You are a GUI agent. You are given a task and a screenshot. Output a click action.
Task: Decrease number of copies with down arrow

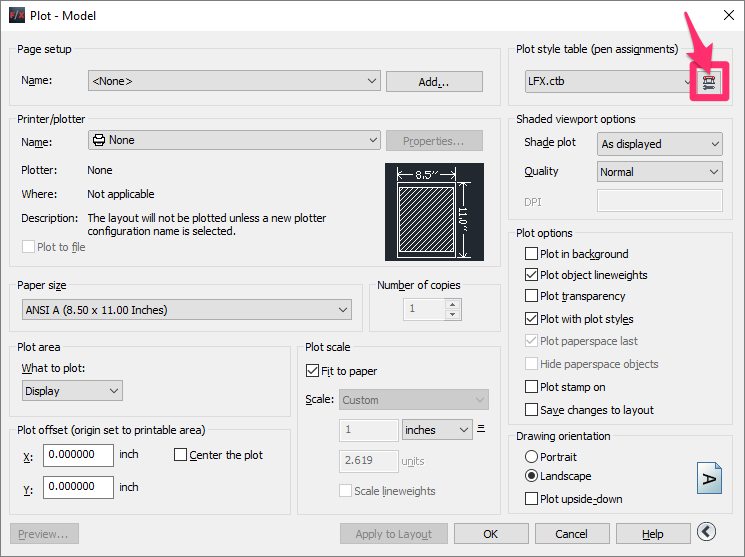click(453, 315)
